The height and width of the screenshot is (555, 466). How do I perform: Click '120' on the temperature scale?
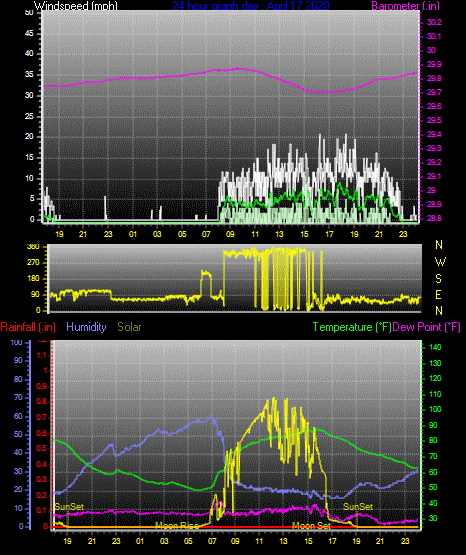(x=435, y=378)
